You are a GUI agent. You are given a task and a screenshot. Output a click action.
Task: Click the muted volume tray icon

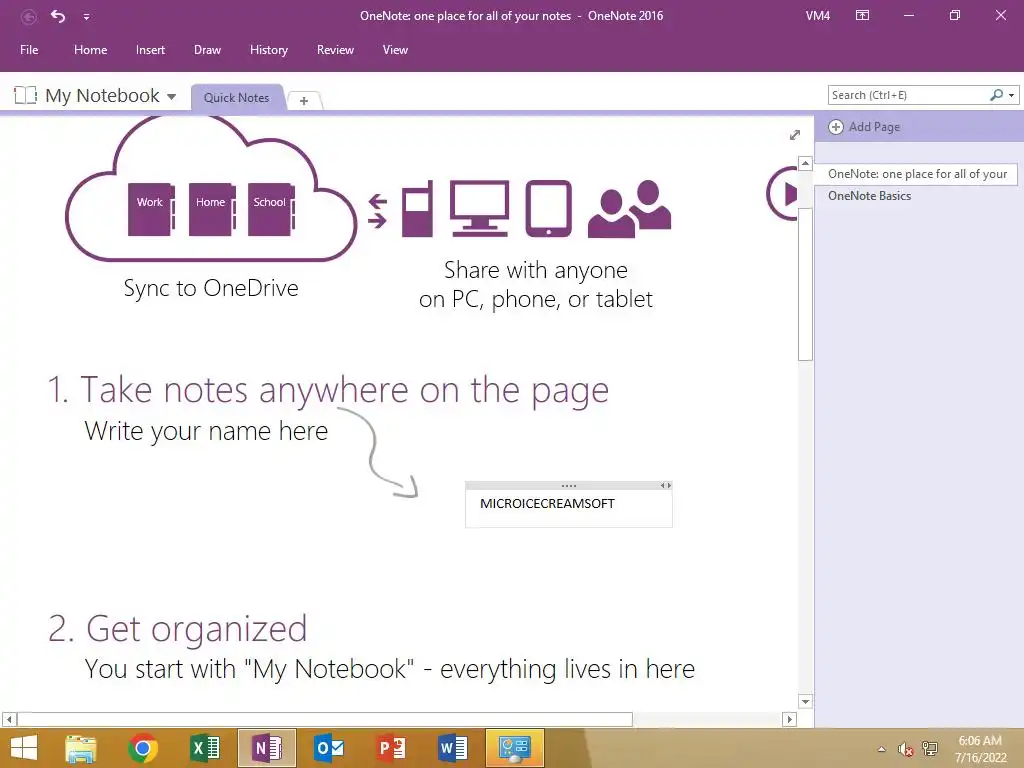905,749
